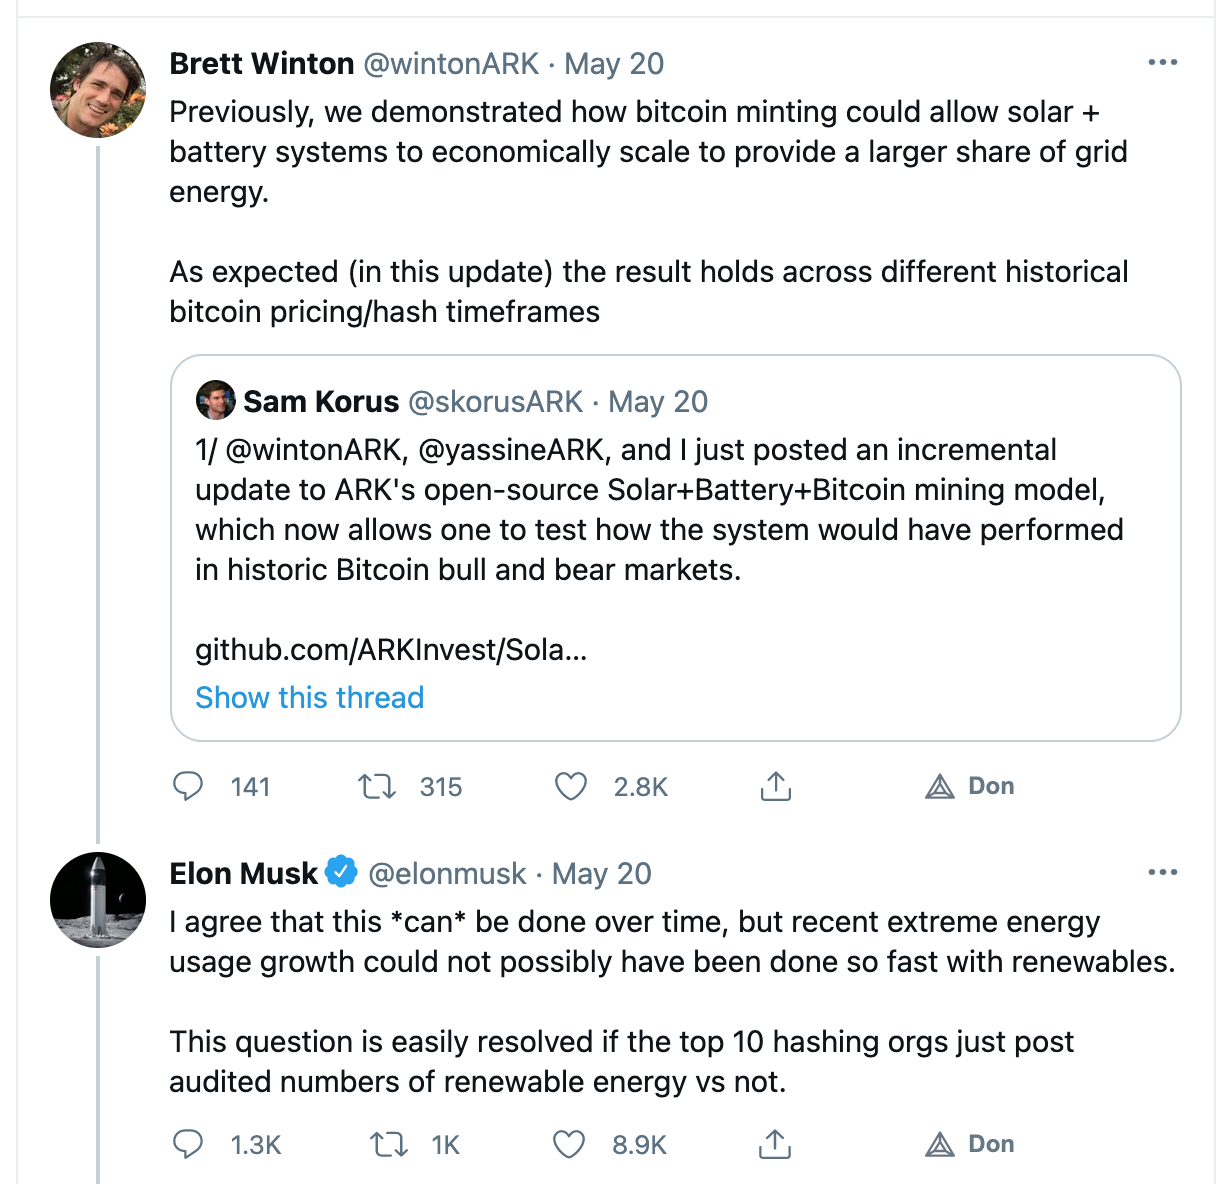Open reply box for Elon Musk's tweet
This screenshot has height=1184, width=1230.
point(188,1144)
